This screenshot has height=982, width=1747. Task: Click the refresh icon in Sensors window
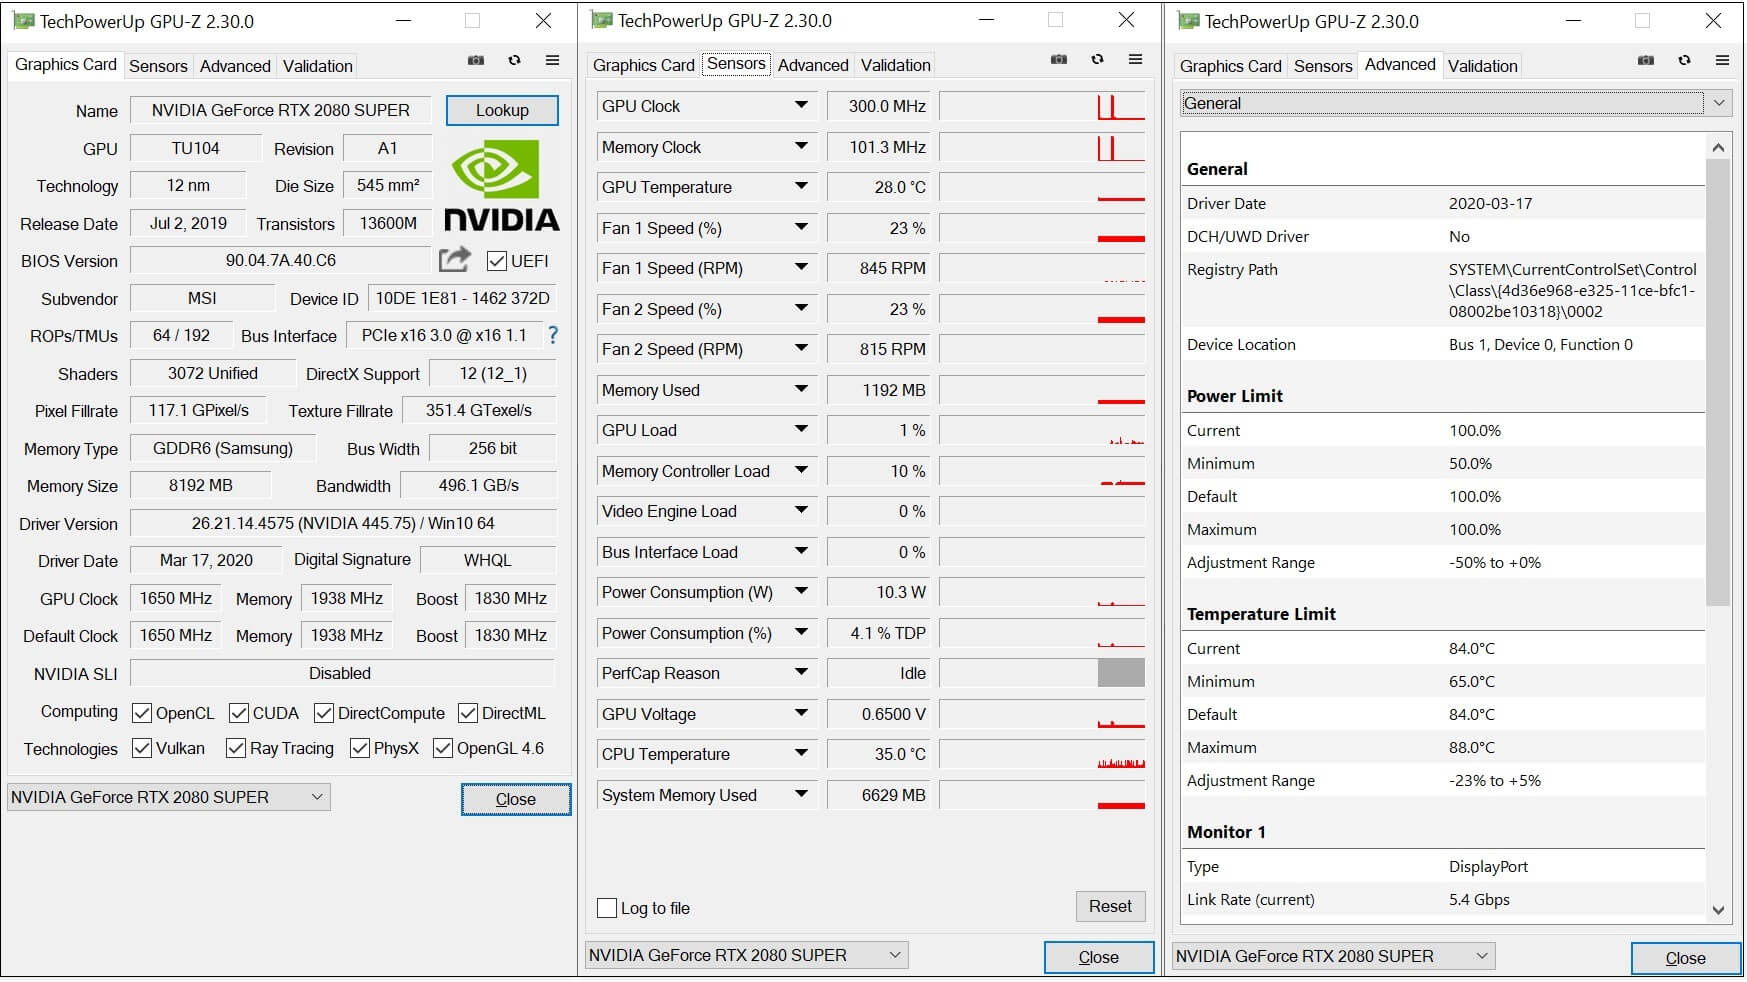1097,60
